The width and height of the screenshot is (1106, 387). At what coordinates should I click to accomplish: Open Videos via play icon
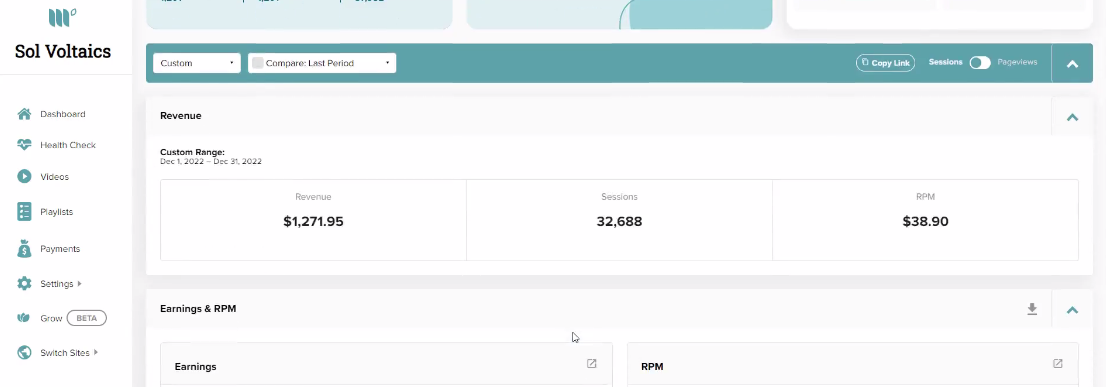pyautogui.click(x=24, y=177)
